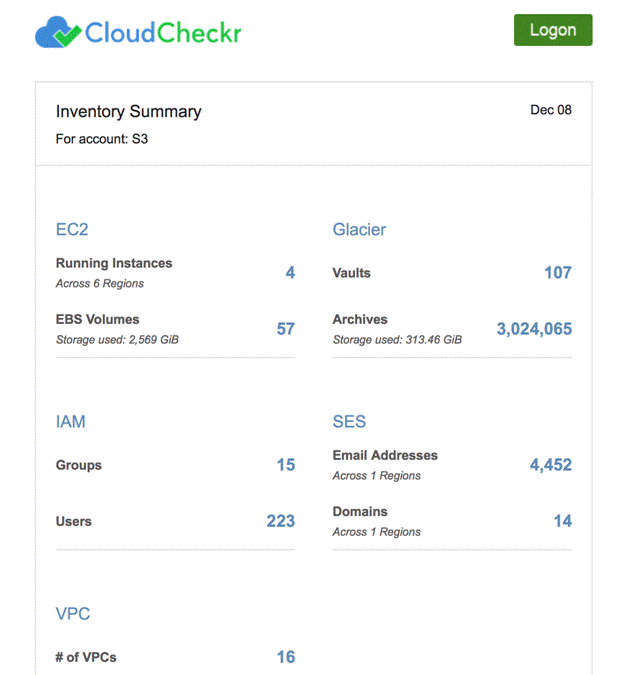Click the Dec 08 date
623x675 pixels.
[x=551, y=110]
